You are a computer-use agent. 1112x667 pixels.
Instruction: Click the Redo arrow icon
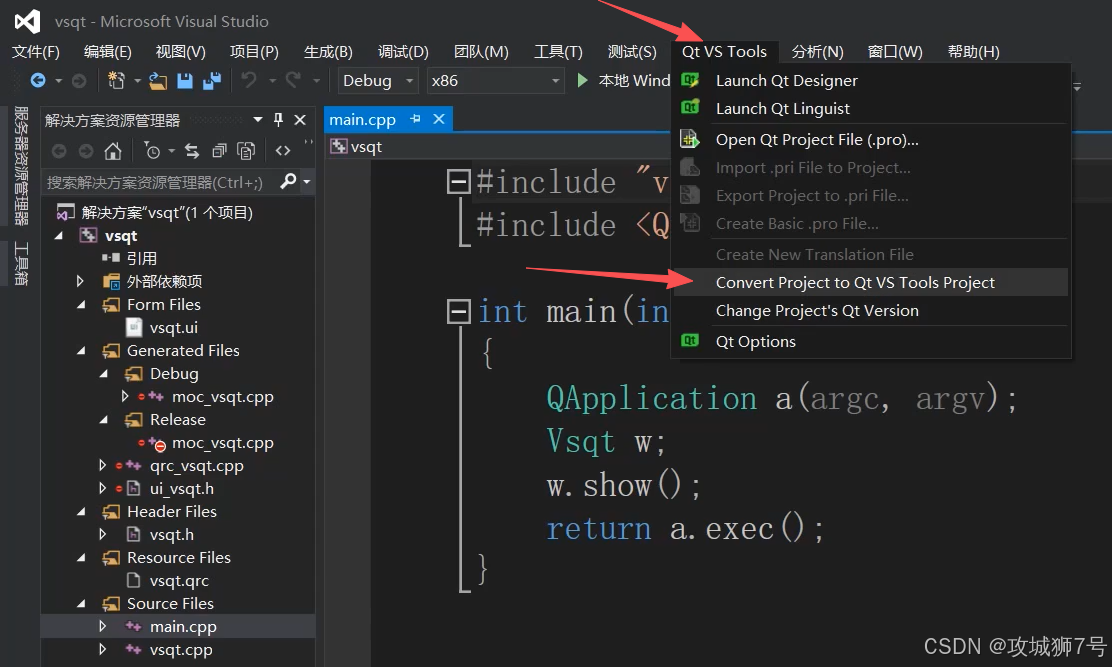click(x=293, y=80)
